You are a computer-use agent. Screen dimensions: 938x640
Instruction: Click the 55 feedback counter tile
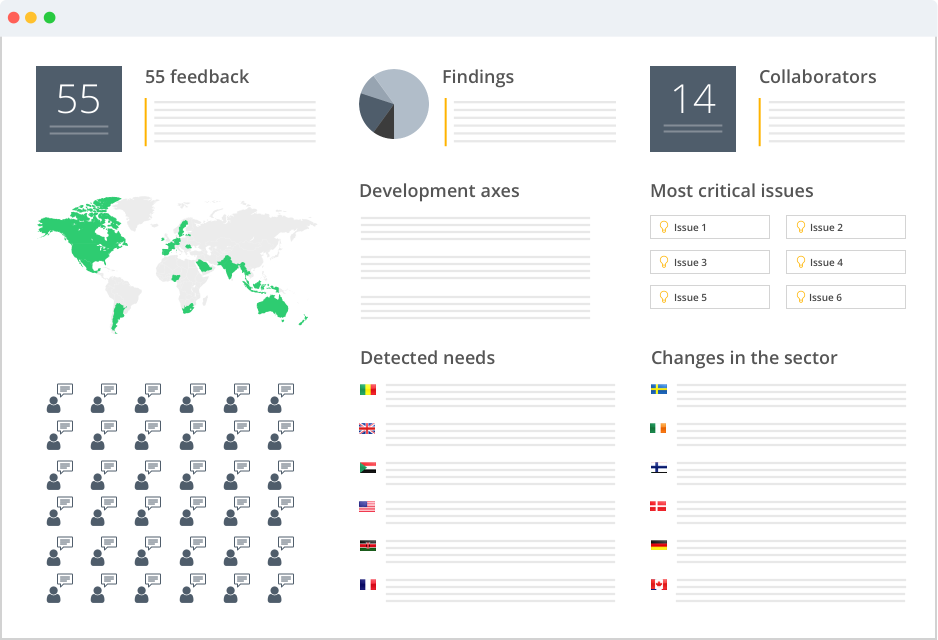pyautogui.click(x=79, y=109)
